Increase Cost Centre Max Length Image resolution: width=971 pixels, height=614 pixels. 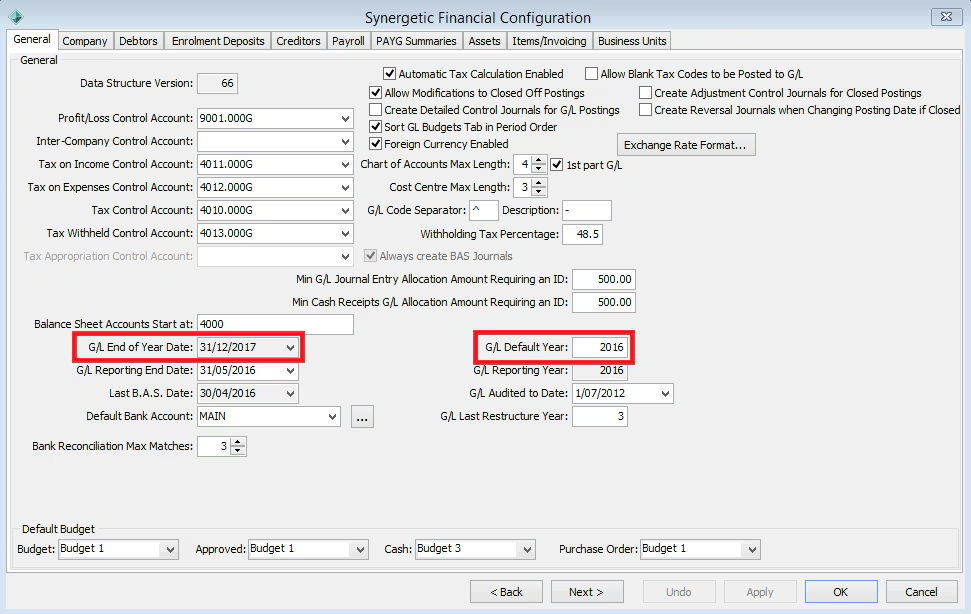pyautogui.click(x=539, y=183)
